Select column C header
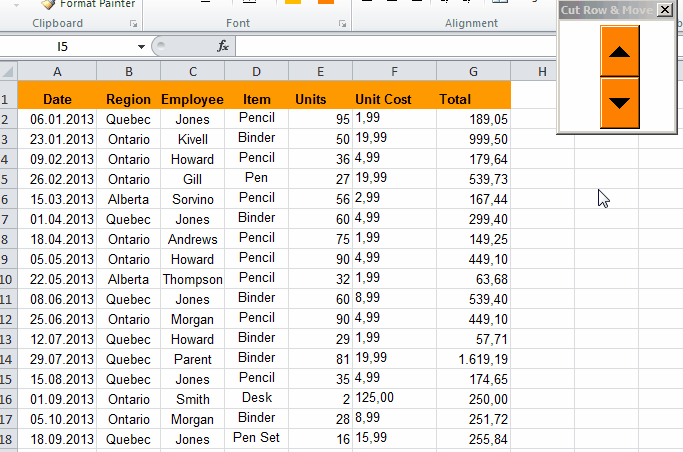Viewport: 683px width, 452px height. click(x=193, y=71)
